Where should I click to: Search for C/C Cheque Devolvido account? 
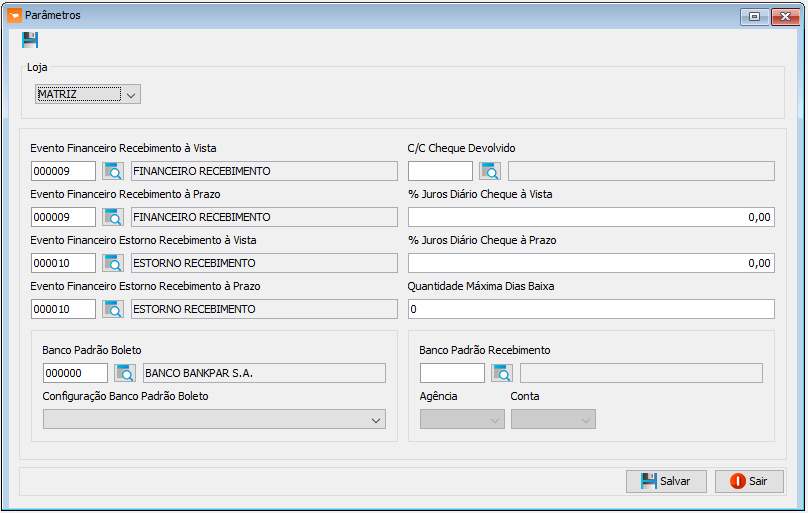490,171
